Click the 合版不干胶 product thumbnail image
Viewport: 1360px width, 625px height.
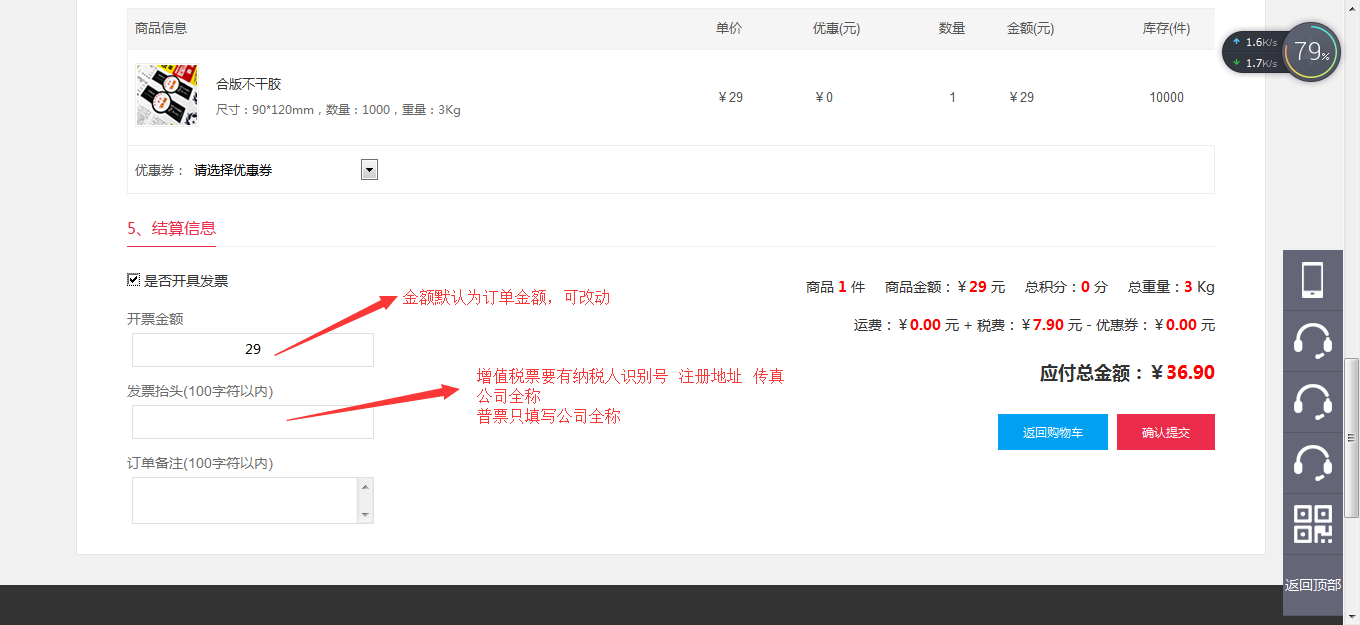click(x=167, y=96)
